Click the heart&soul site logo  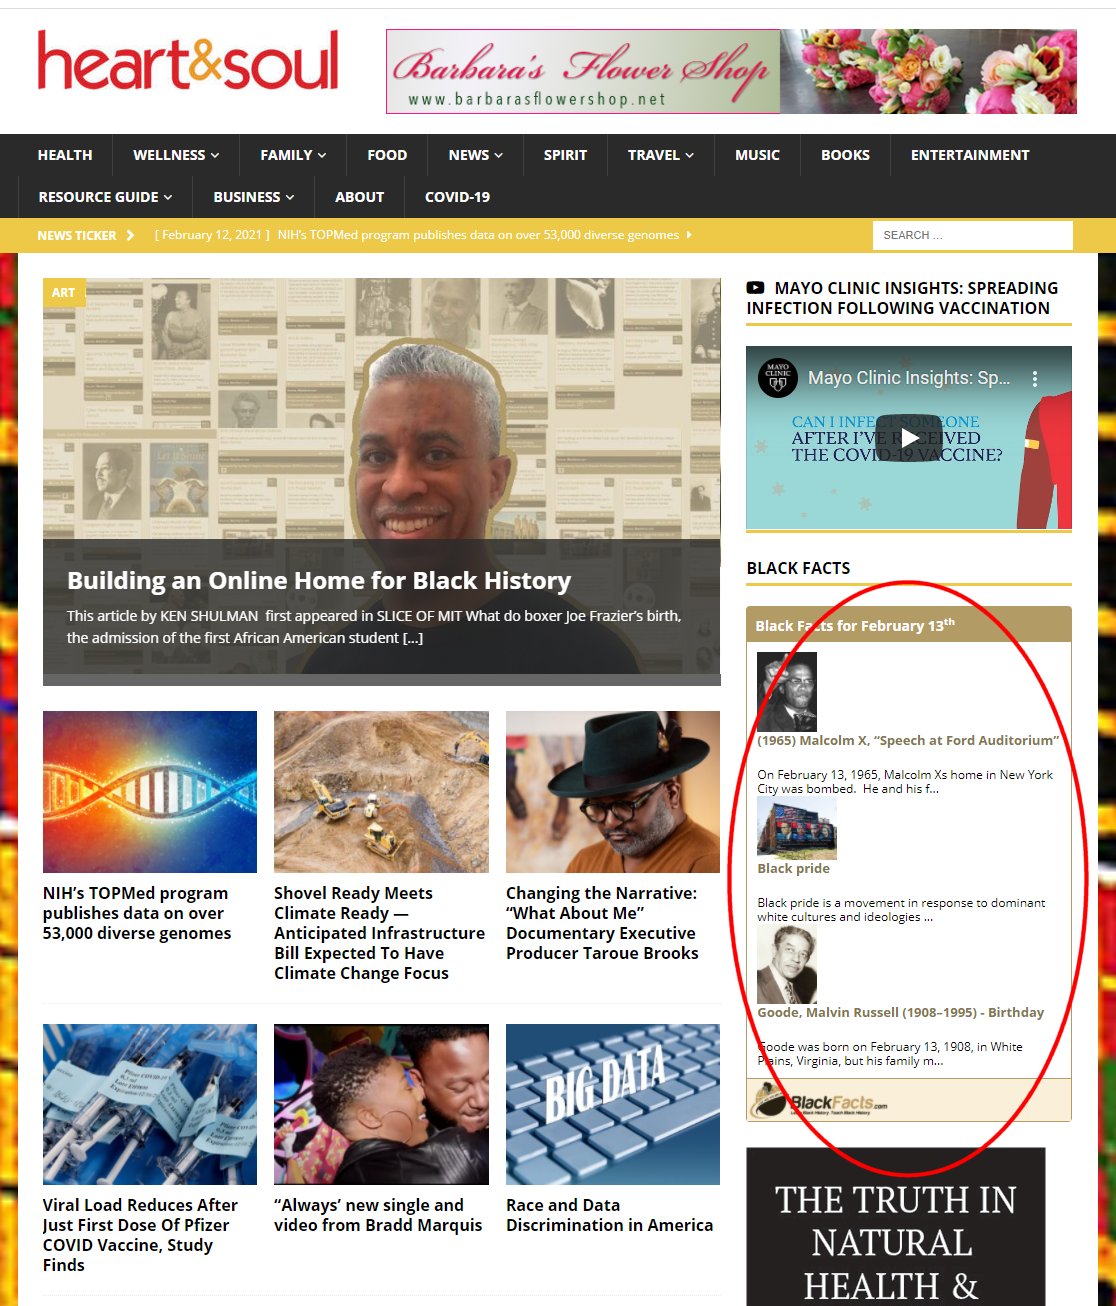tap(188, 62)
